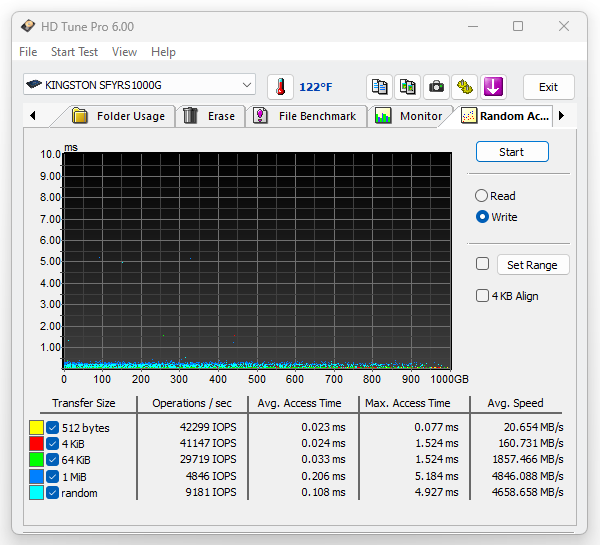This screenshot has width=600, height=545.
Task: Click the Max. Access Time column header
Action: click(408, 403)
